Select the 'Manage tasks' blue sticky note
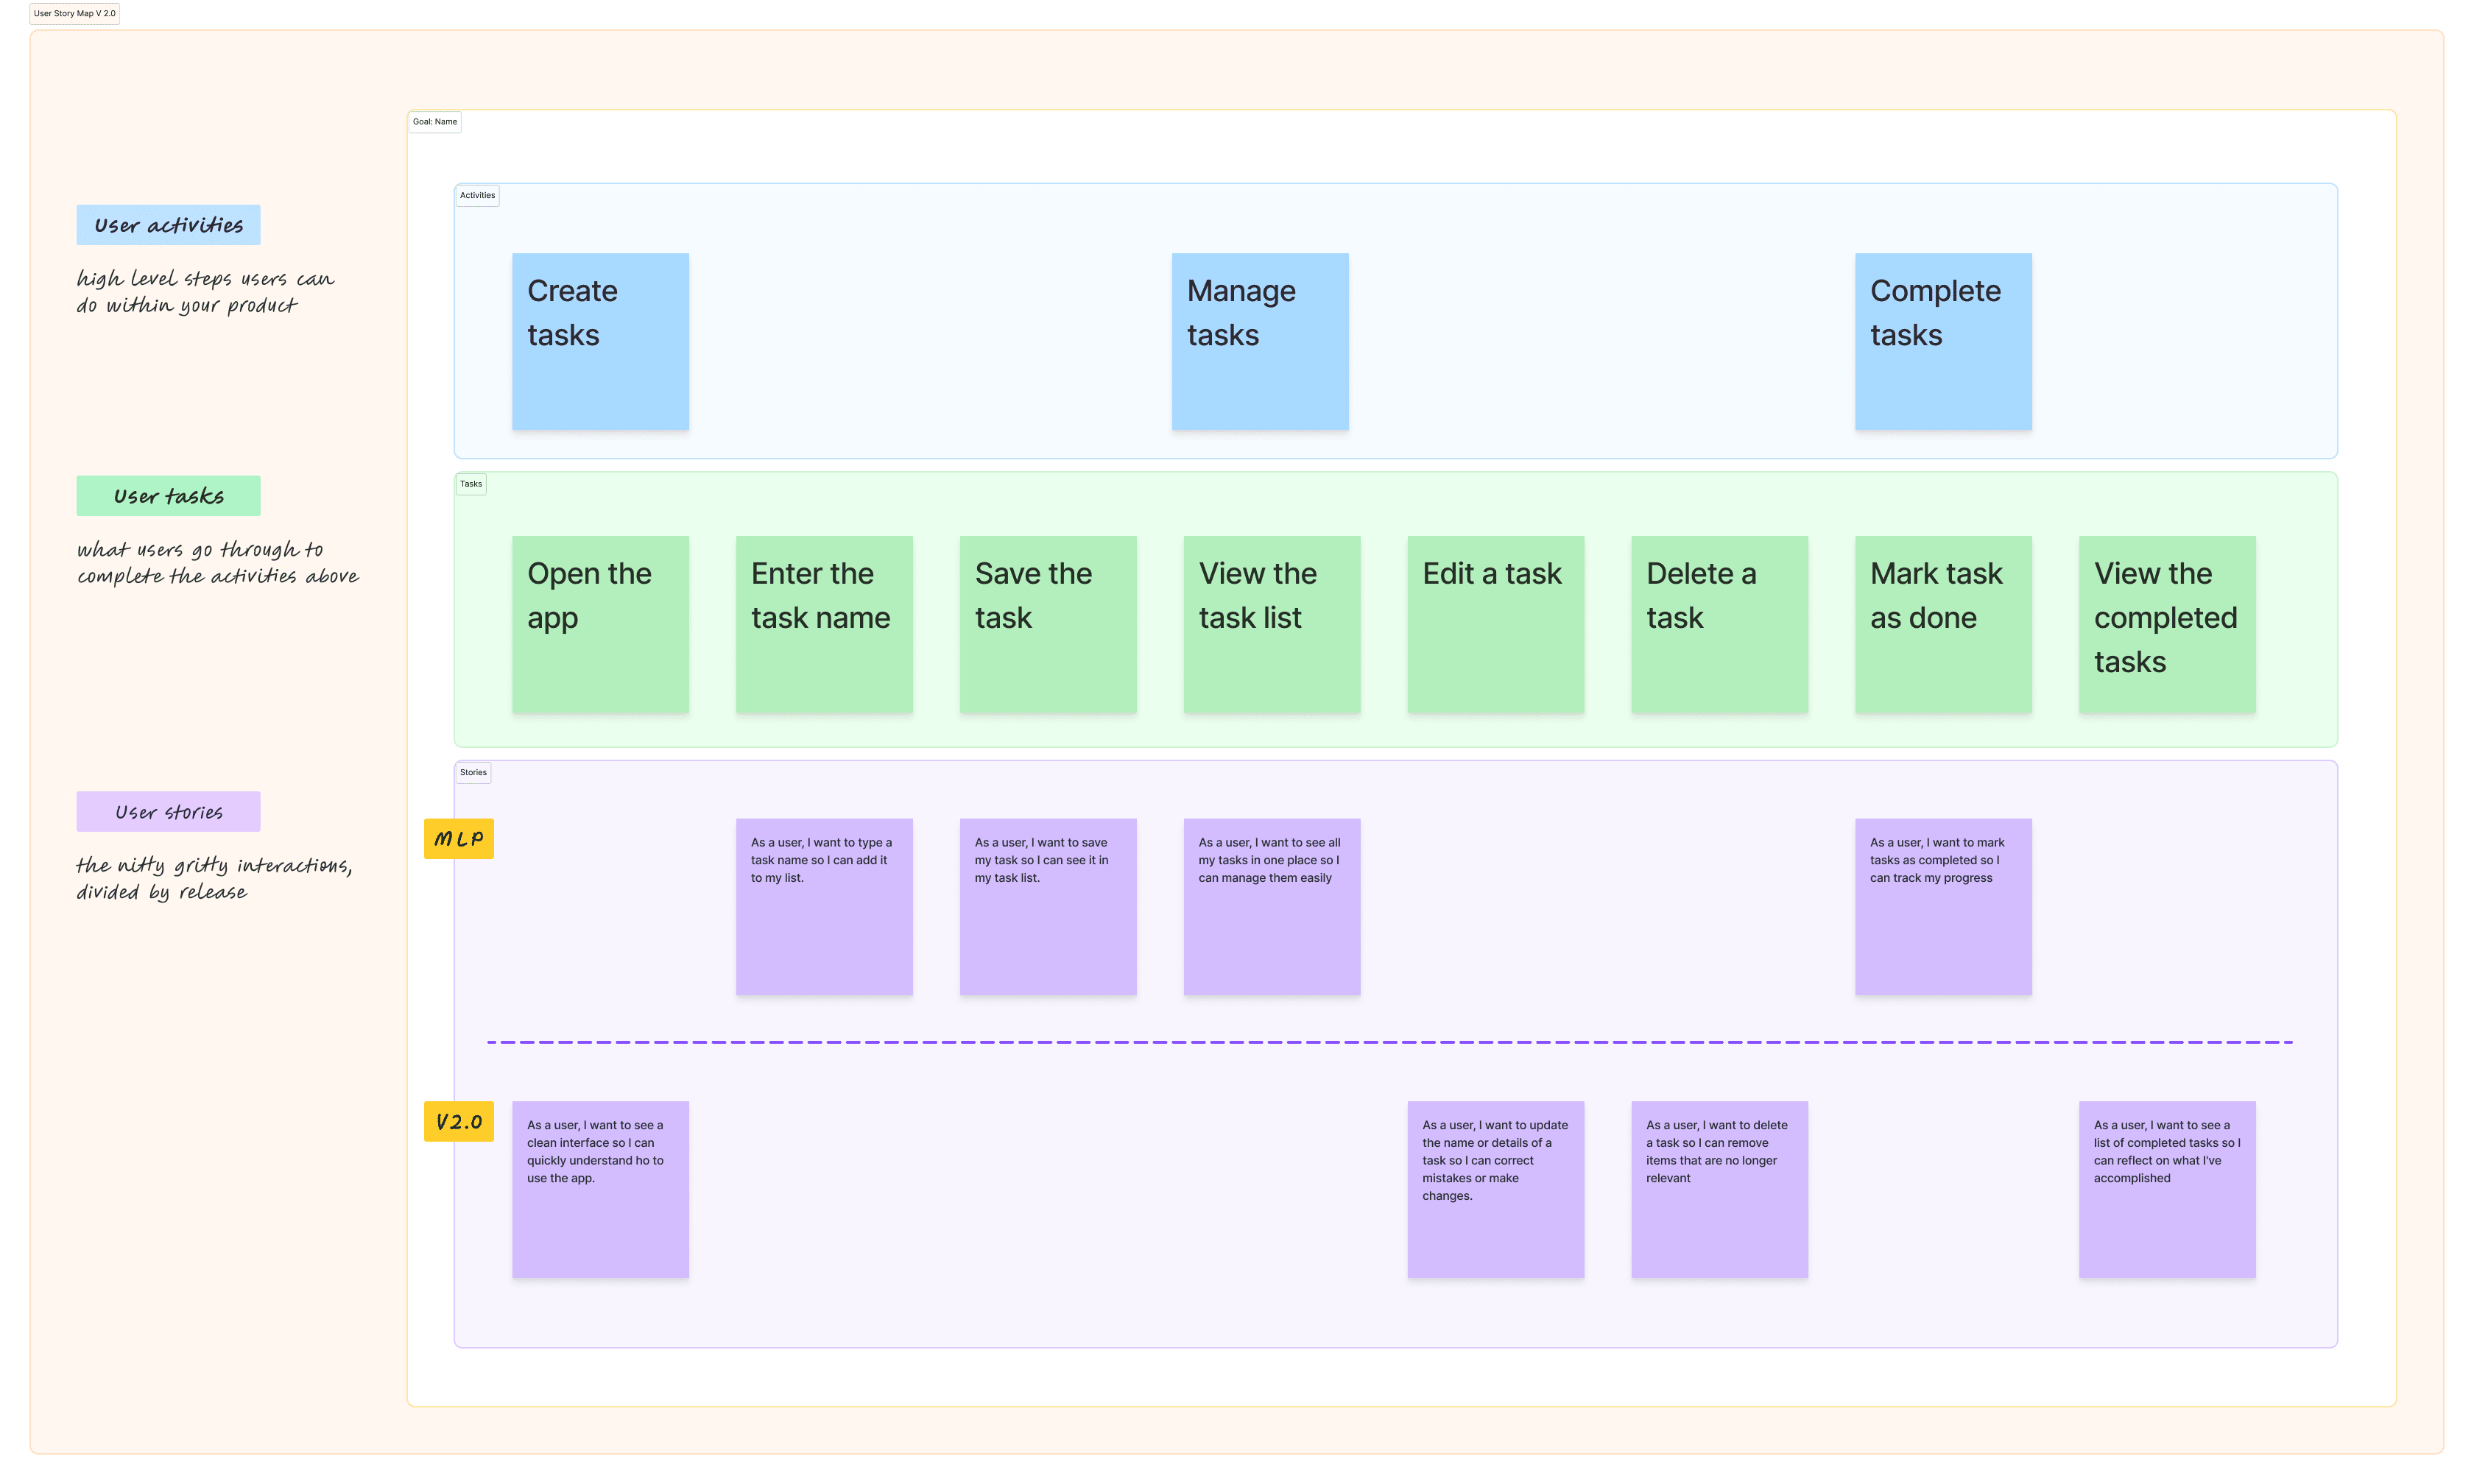2474x1484 pixels. (1260, 341)
